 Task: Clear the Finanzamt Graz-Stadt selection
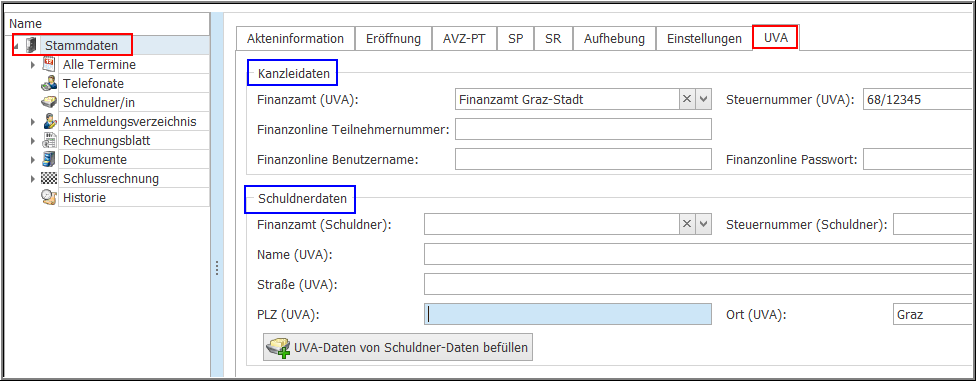[687, 99]
